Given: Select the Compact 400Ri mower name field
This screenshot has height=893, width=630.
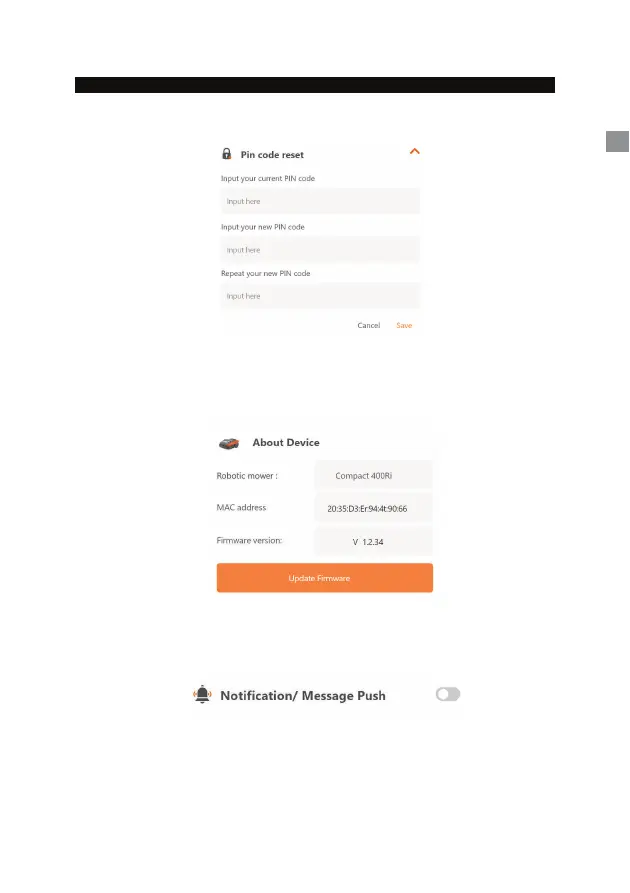Looking at the screenshot, I should 373,476.
